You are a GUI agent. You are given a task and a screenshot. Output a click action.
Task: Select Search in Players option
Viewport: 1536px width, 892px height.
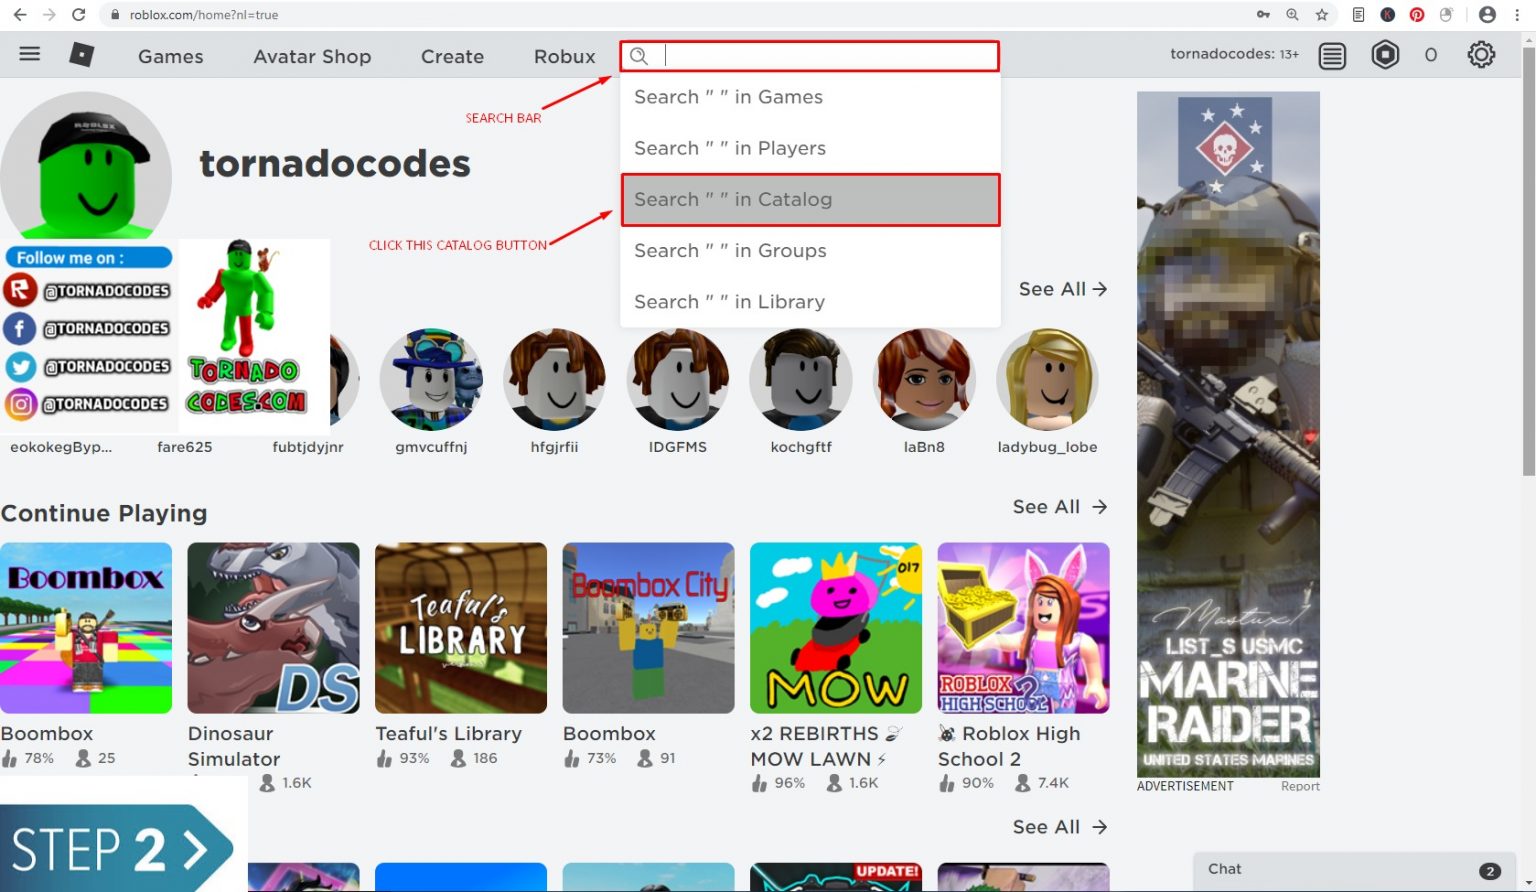click(810, 148)
